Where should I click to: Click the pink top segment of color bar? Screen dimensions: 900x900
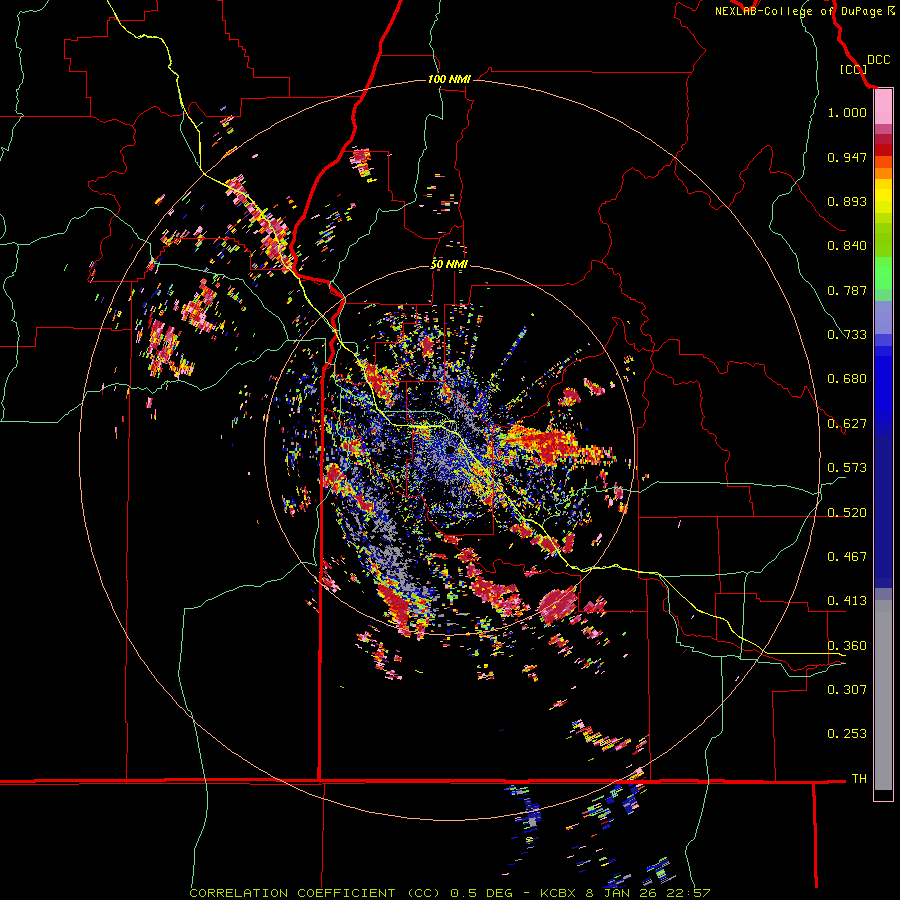(x=883, y=107)
